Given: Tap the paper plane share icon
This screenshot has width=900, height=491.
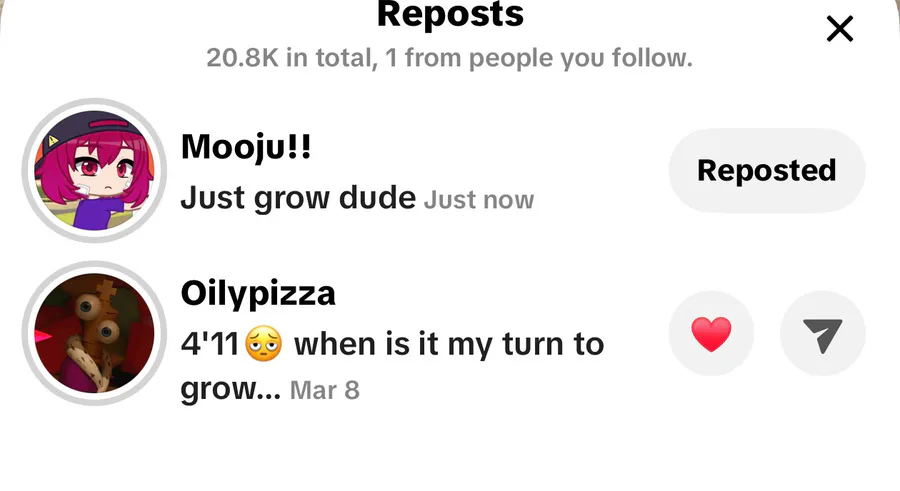Looking at the screenshot, I should [x=822, y=335].
